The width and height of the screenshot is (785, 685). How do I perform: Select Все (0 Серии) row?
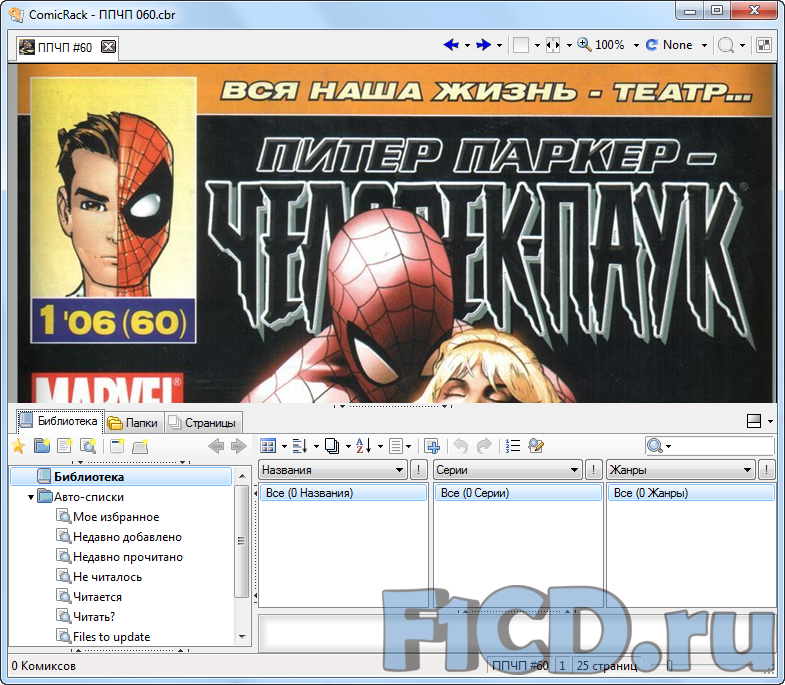point(518,493)
